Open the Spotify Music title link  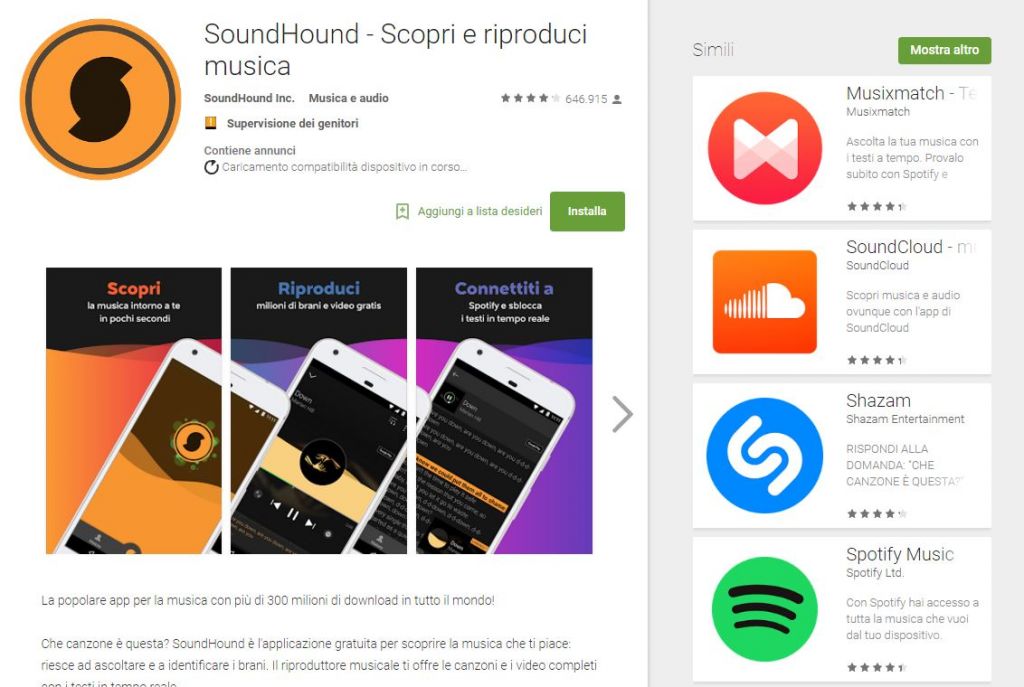(900, 554)
